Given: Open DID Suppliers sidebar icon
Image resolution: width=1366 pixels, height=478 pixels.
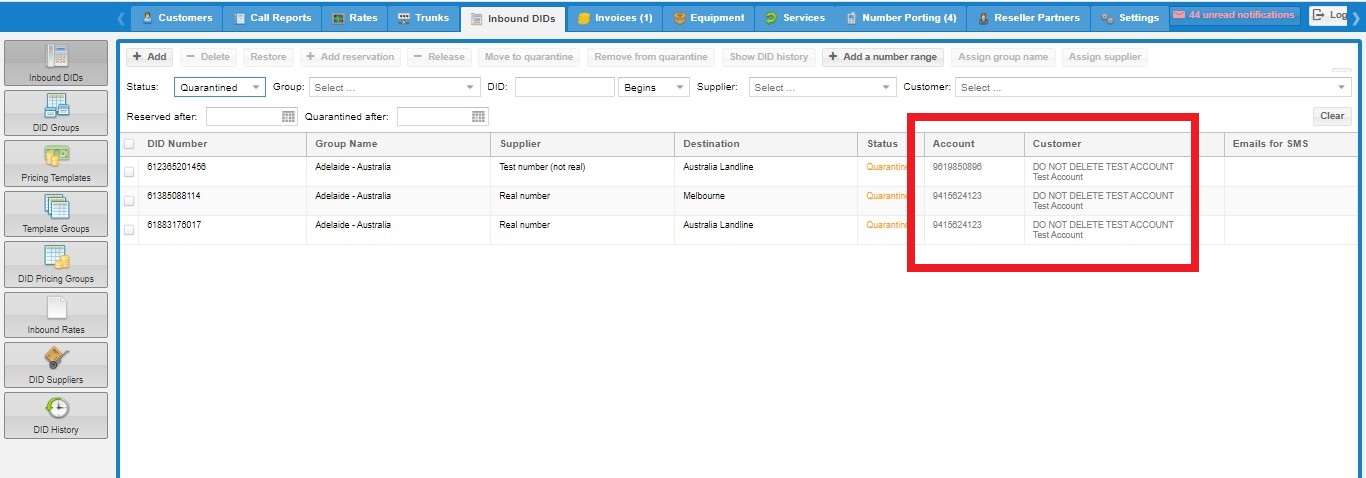Looking at the screenshot, I should click(x=56, y=359).
